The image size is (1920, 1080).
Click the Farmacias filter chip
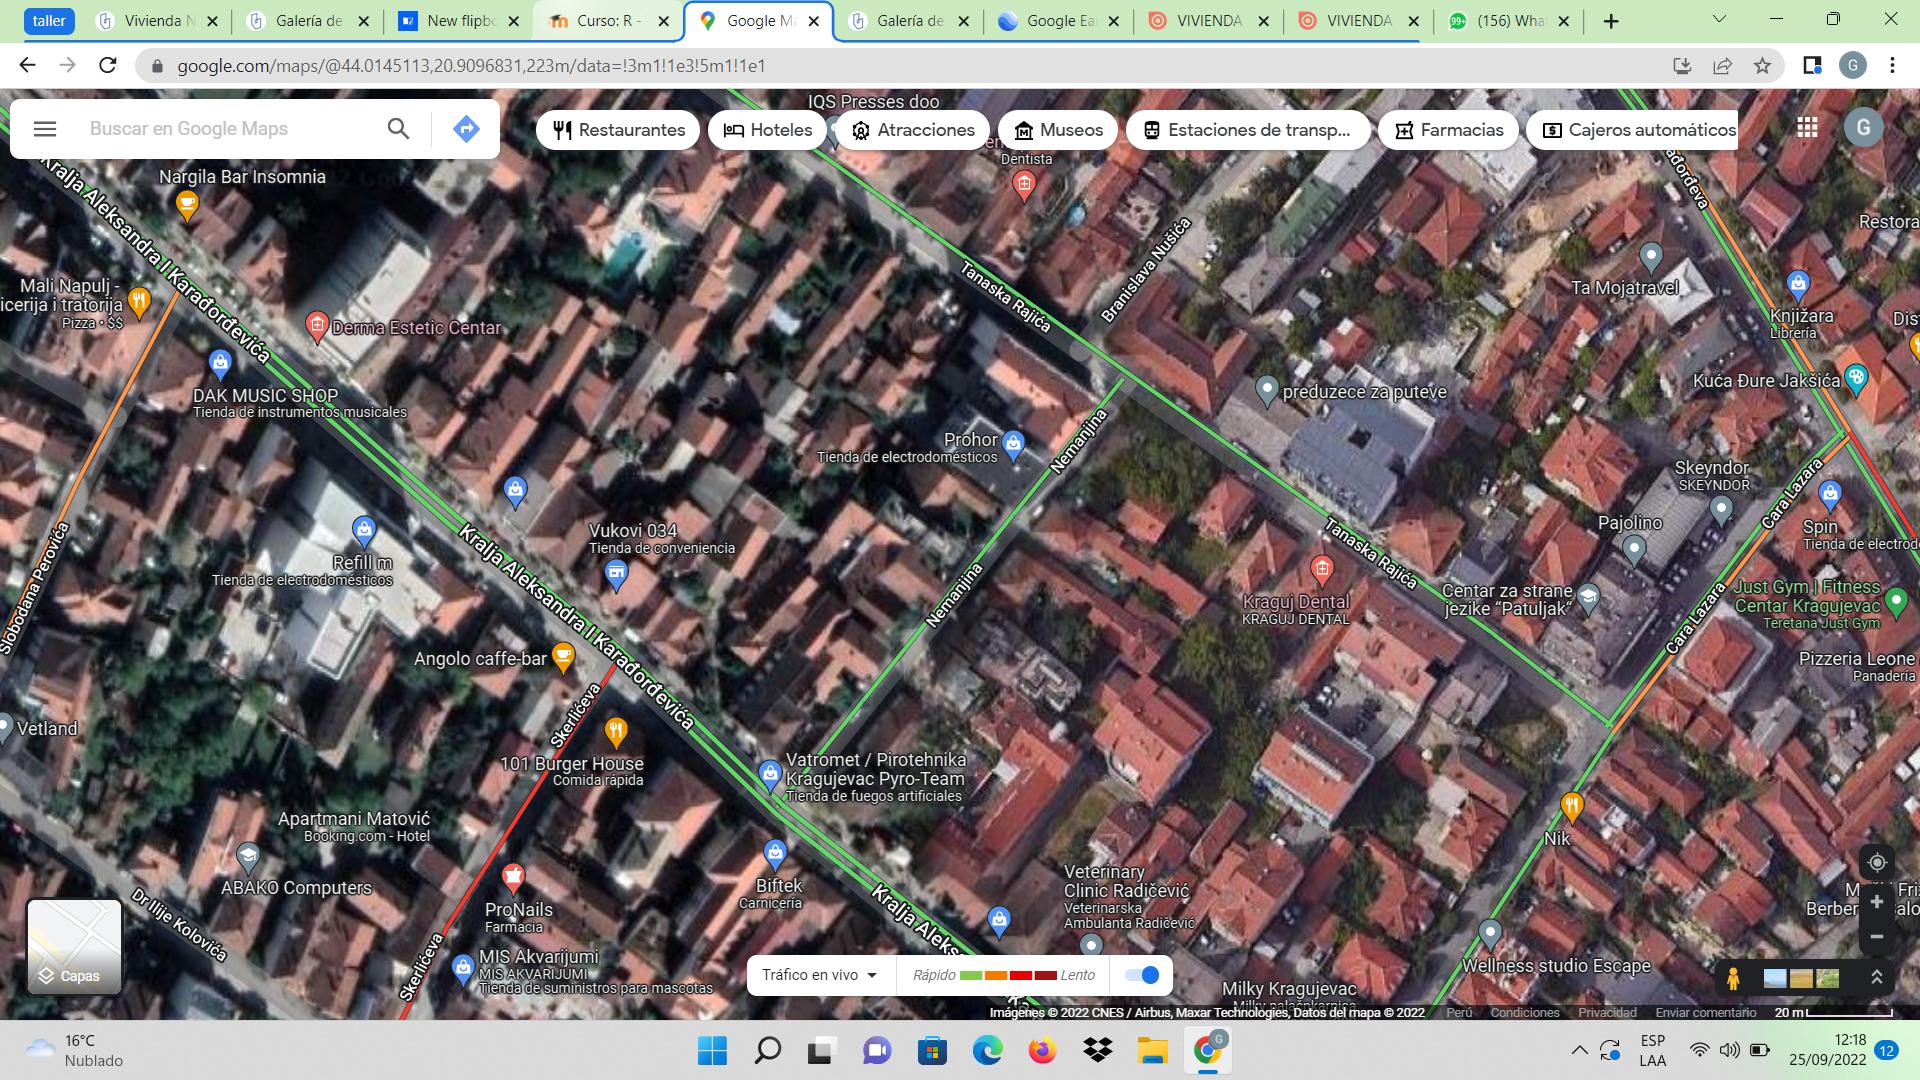point(1449,130)
